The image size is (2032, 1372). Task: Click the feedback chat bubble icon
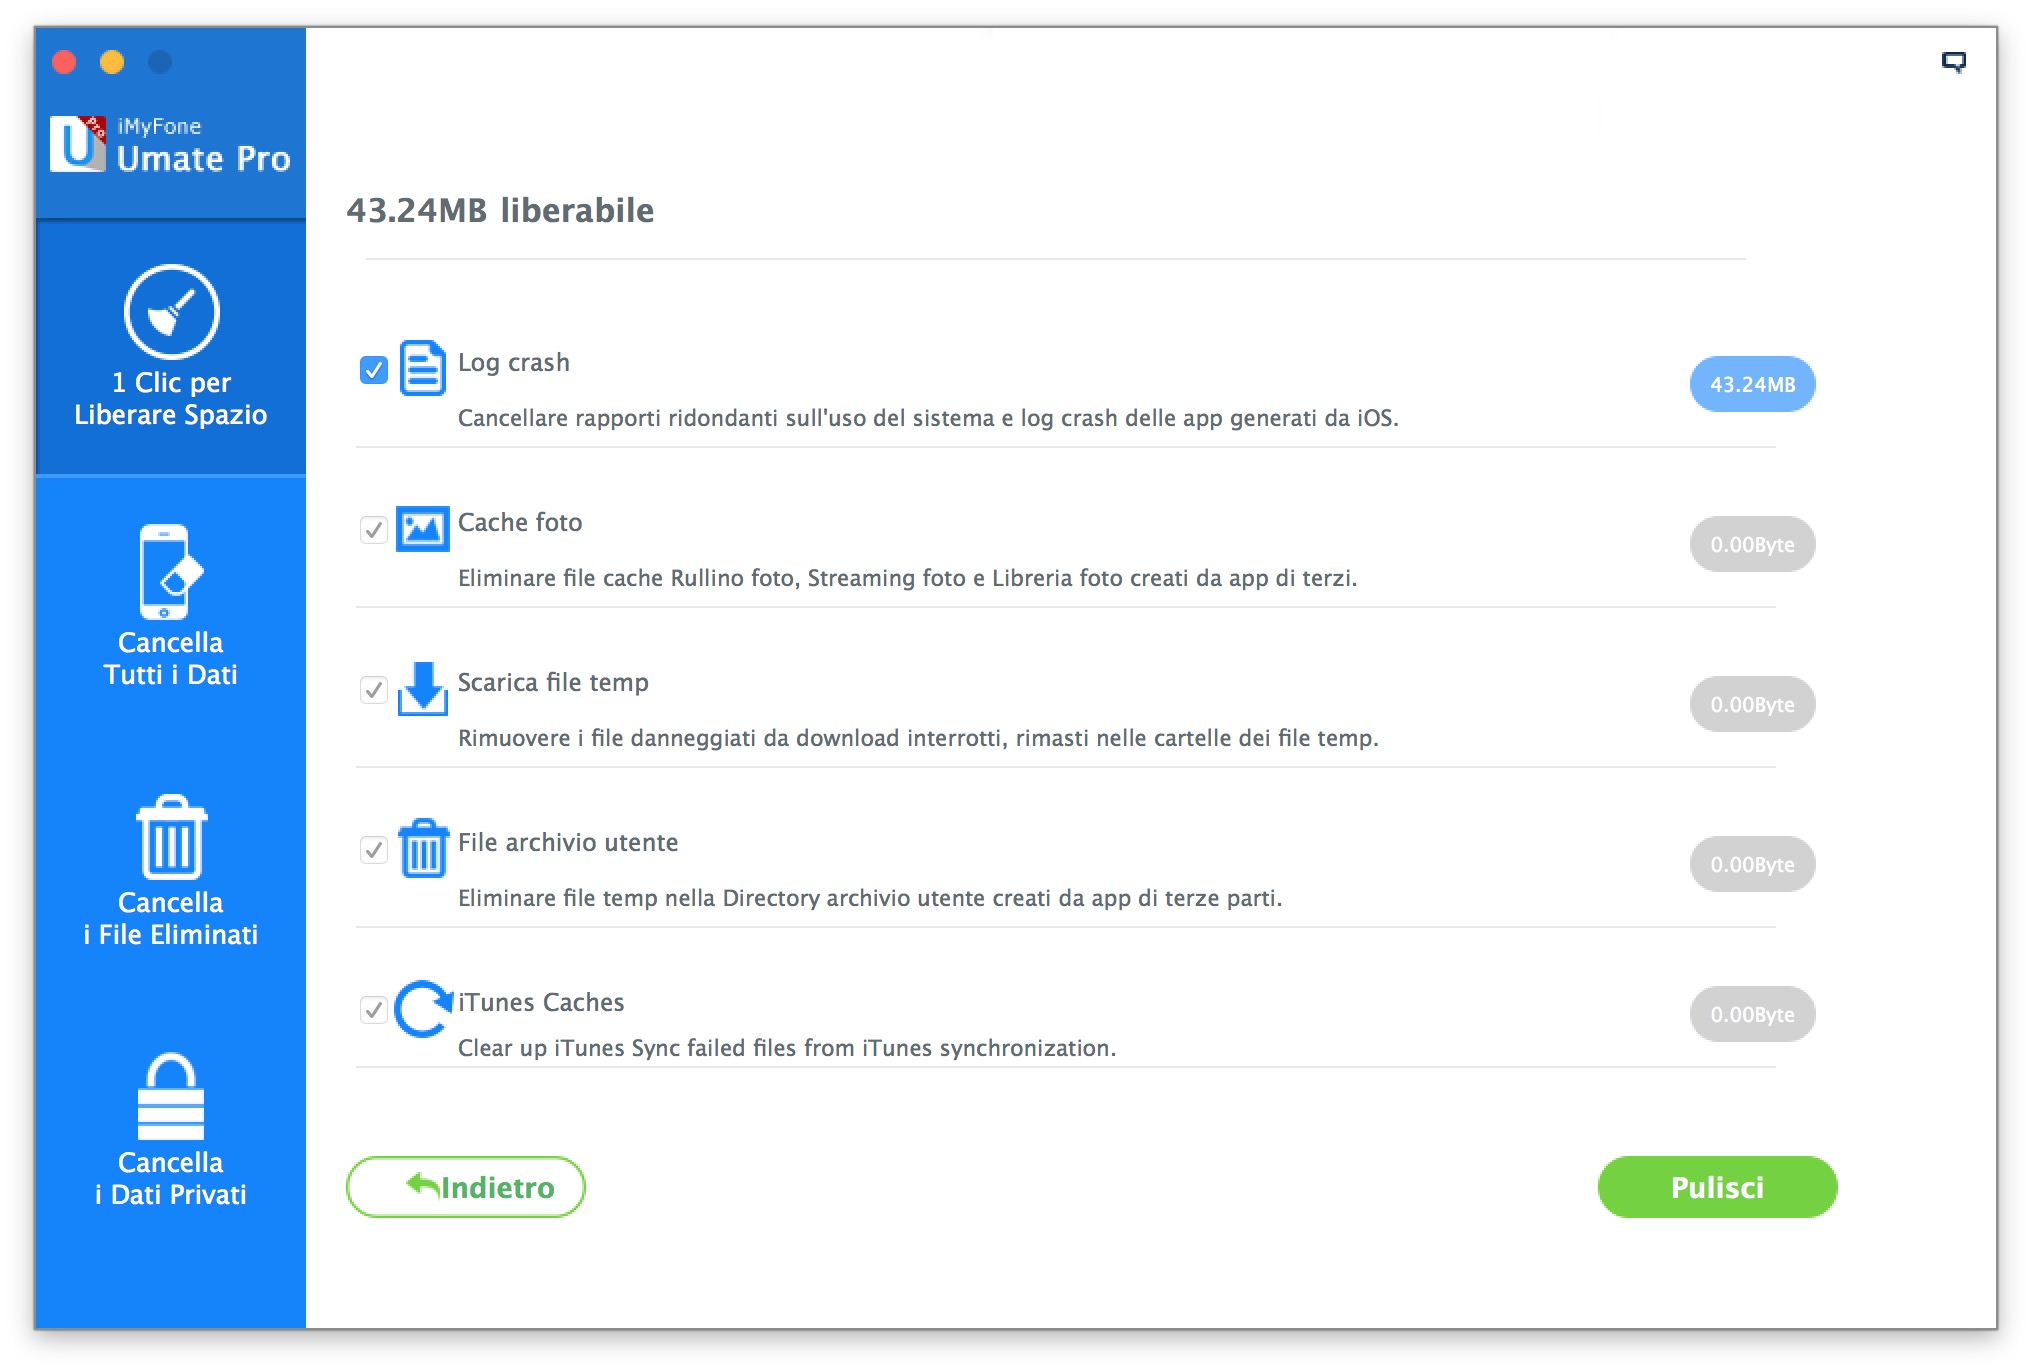[1953, 62]
